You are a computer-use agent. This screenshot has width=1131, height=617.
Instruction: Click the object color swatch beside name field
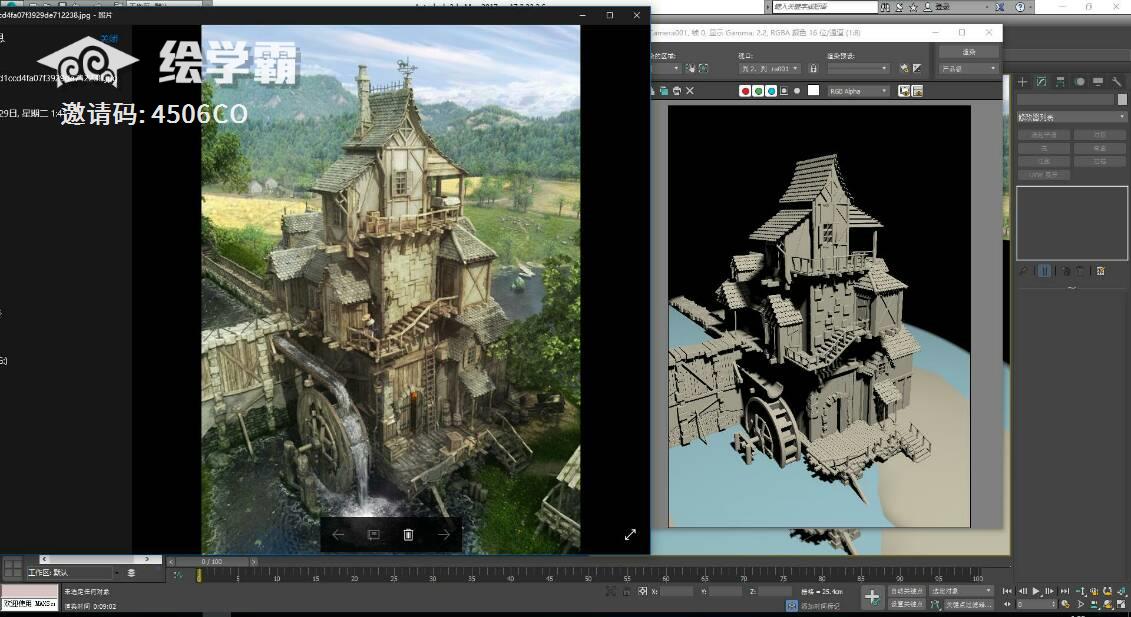coord(1122,100)
